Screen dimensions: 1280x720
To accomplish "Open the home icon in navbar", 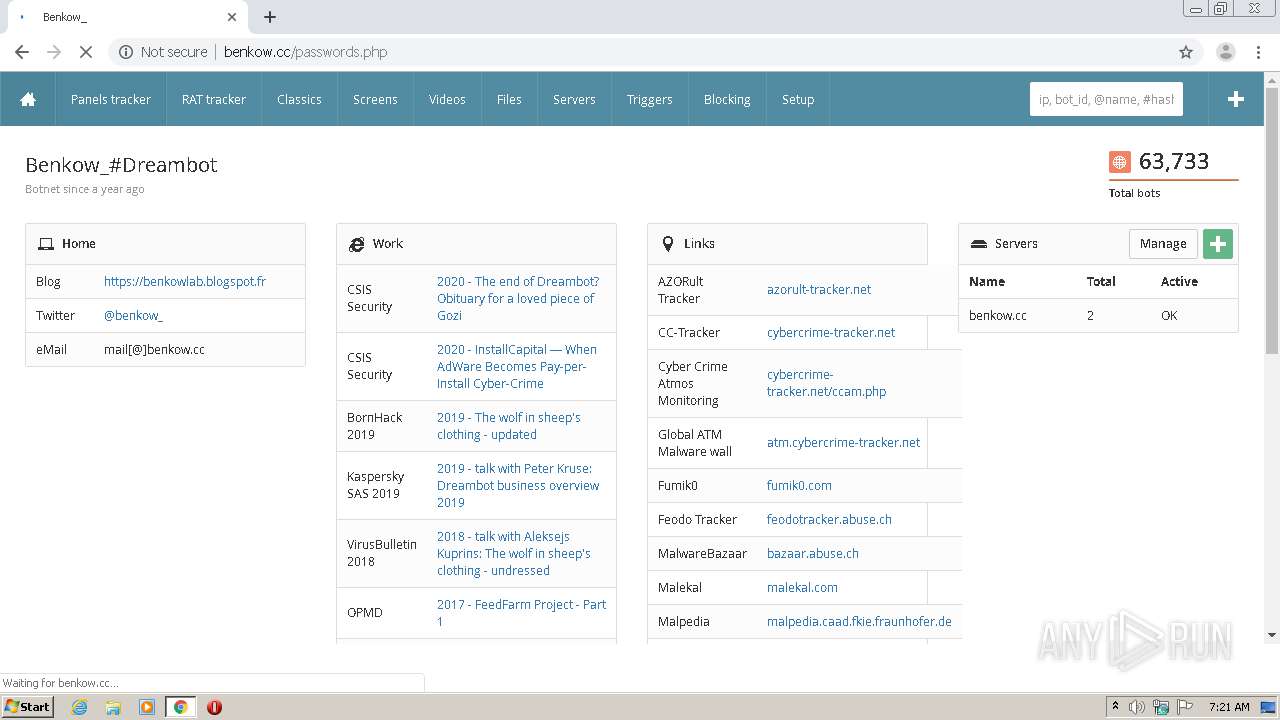I will tap(28, 99).
